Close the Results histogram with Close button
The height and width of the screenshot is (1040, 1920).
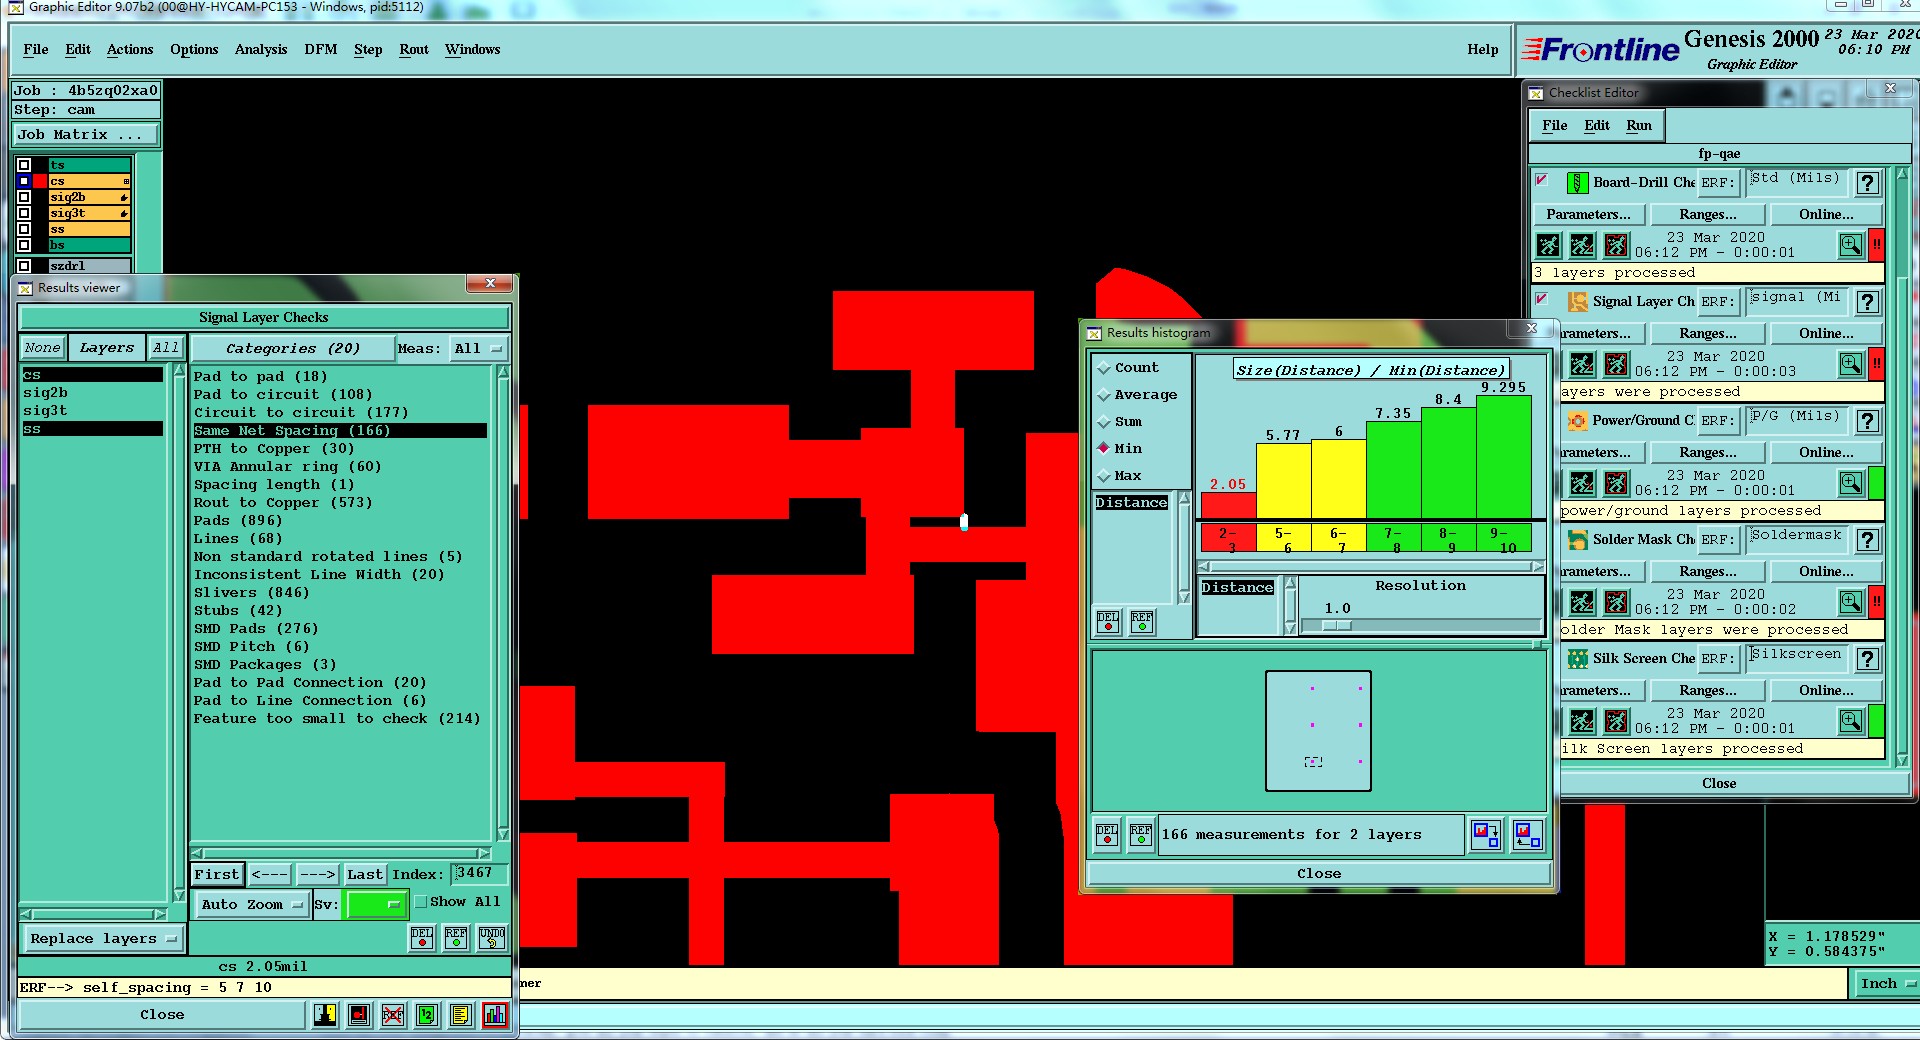1319,874
